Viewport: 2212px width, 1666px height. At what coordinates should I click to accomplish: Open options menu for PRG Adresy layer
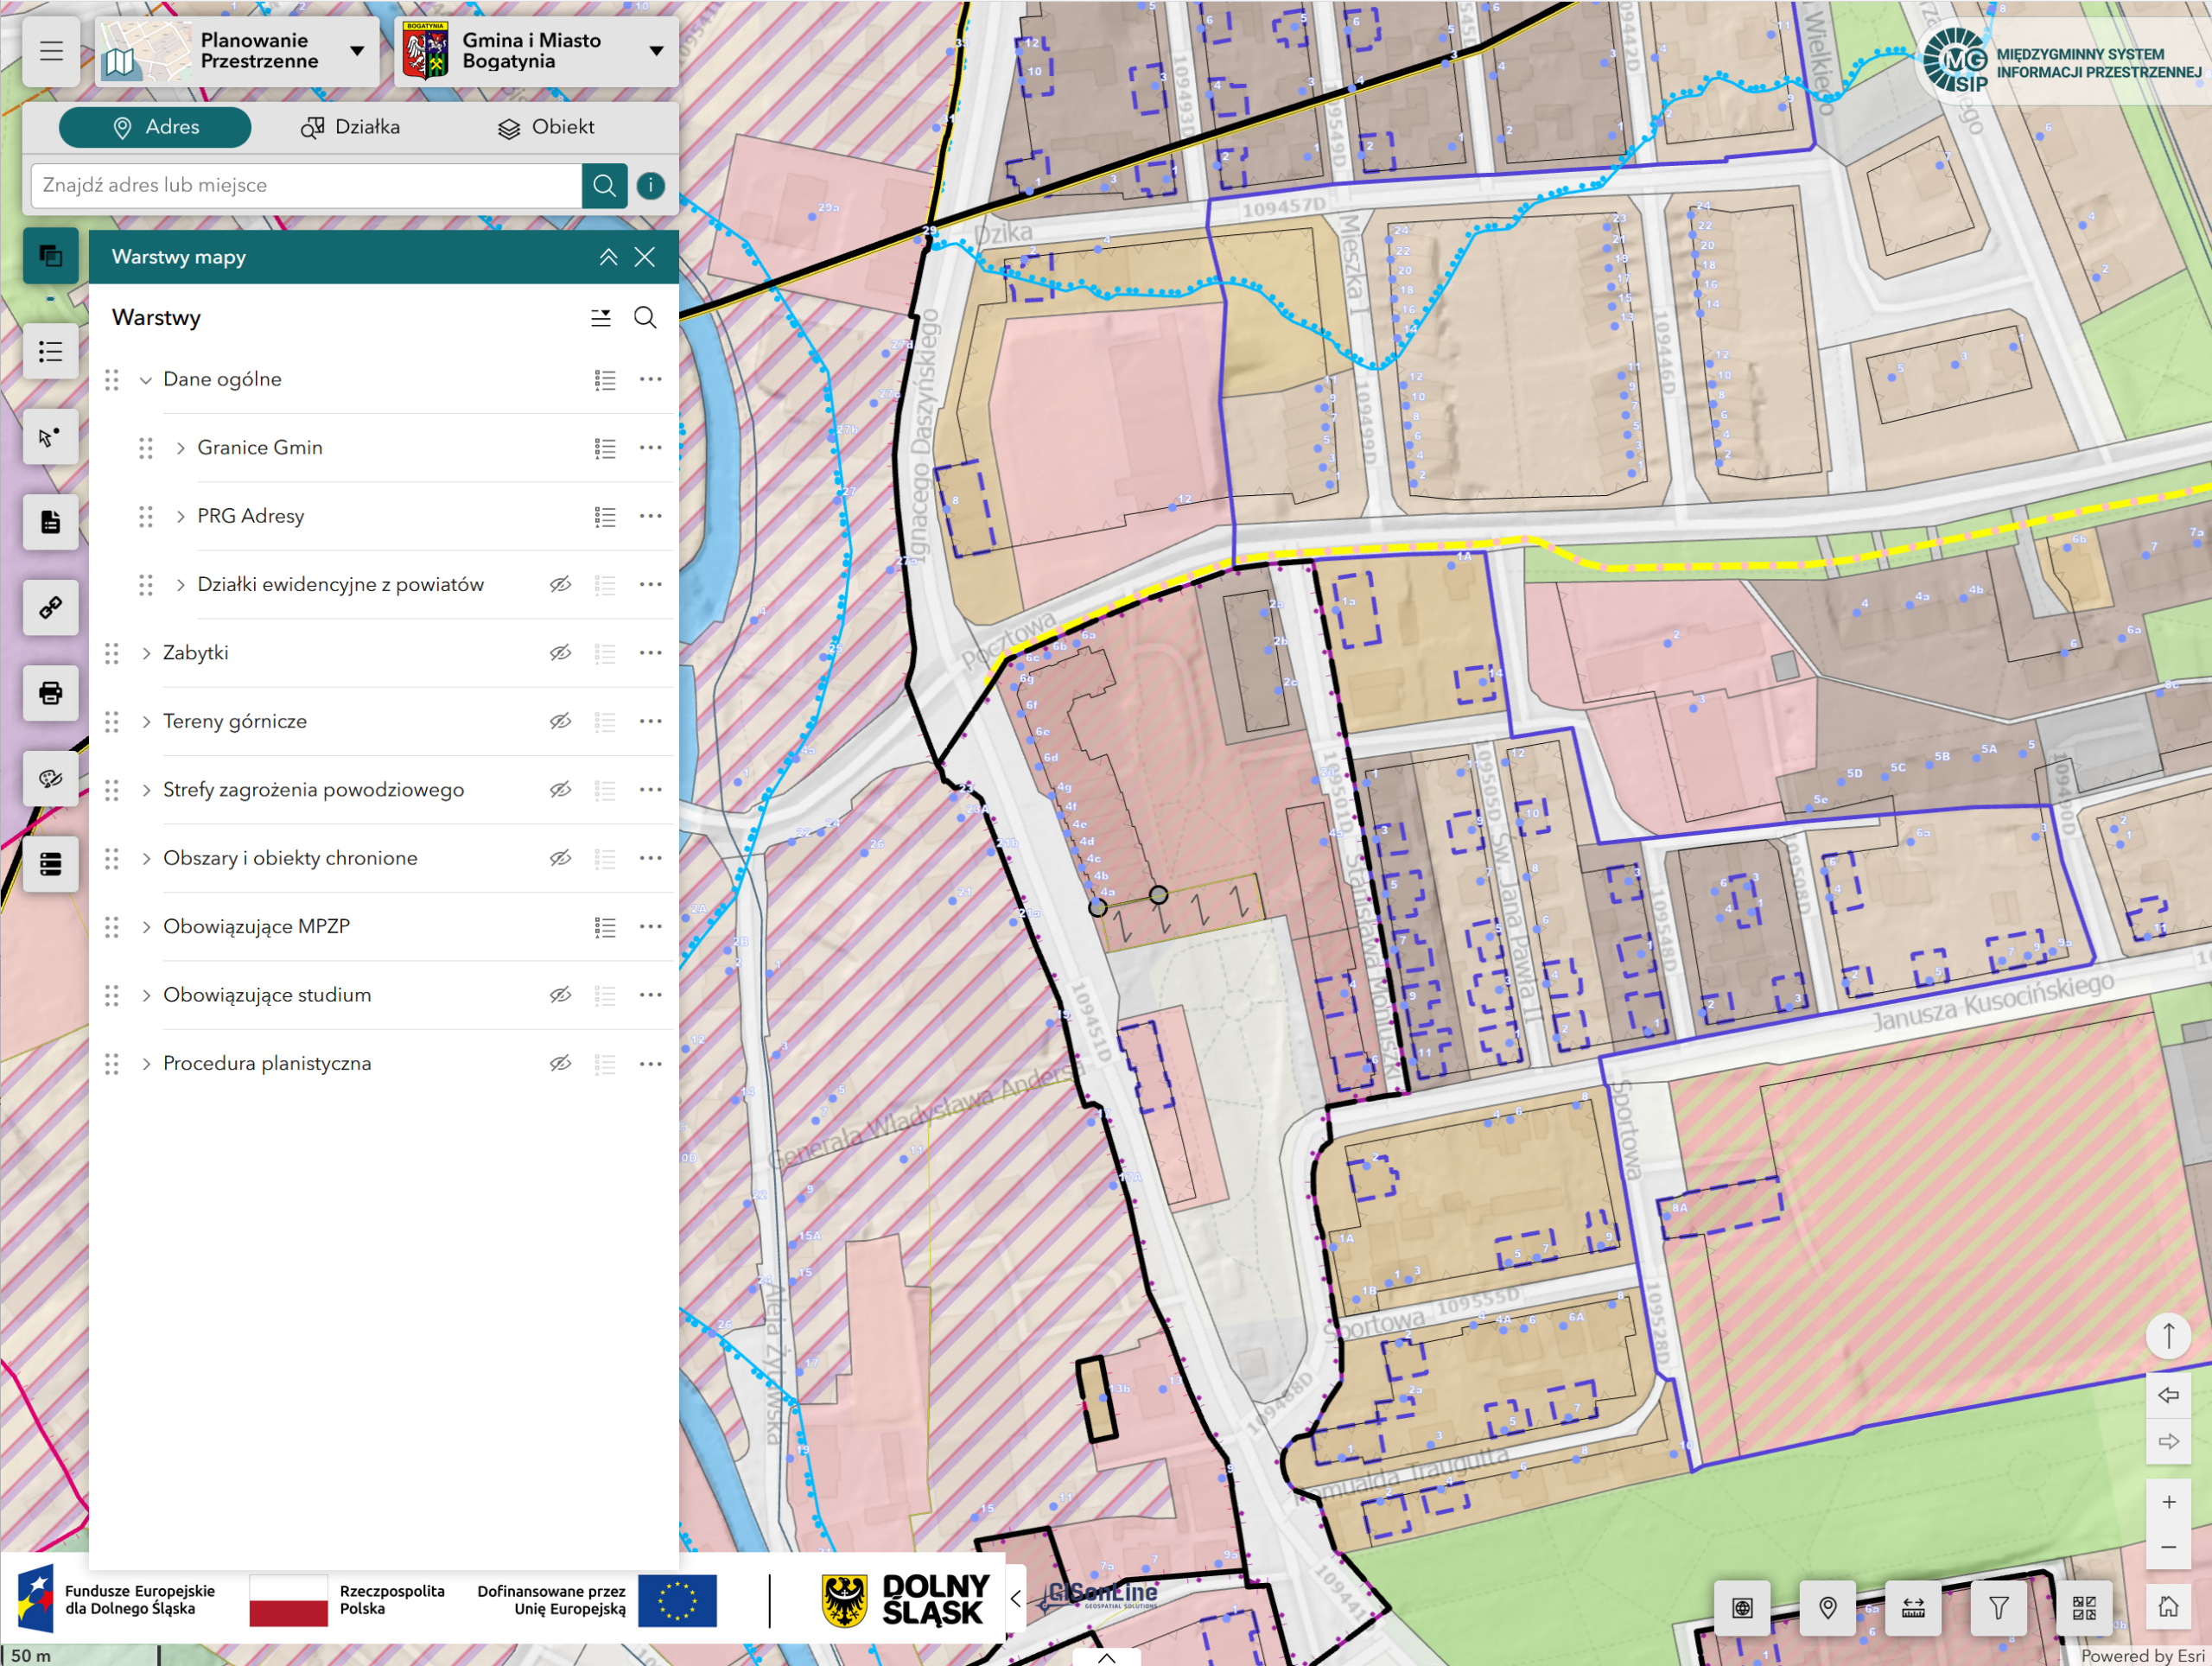click(x=650, y=516)
